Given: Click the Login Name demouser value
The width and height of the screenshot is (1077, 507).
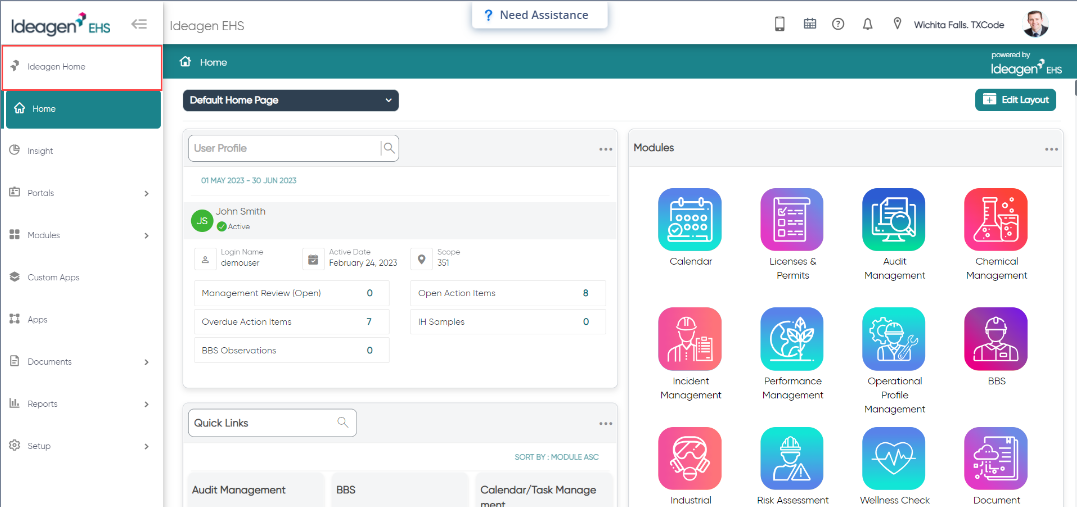Looking at the screenshot, I should (240, 262).
